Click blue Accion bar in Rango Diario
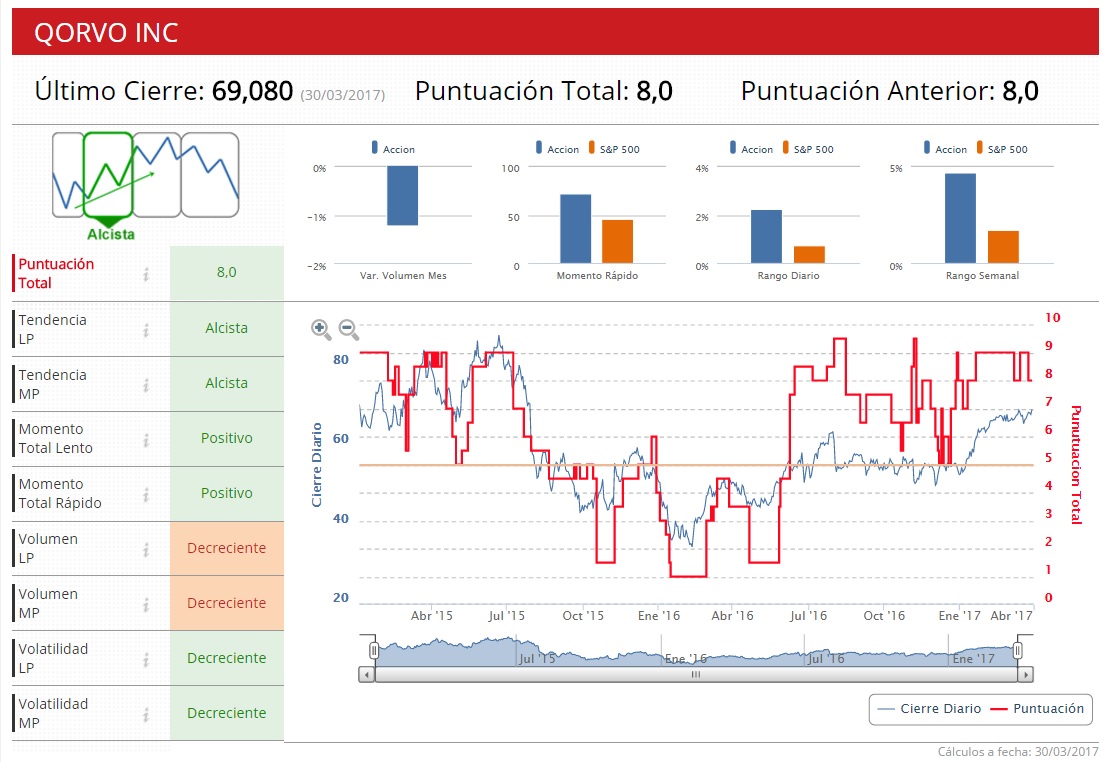 (x=767, y=237)
